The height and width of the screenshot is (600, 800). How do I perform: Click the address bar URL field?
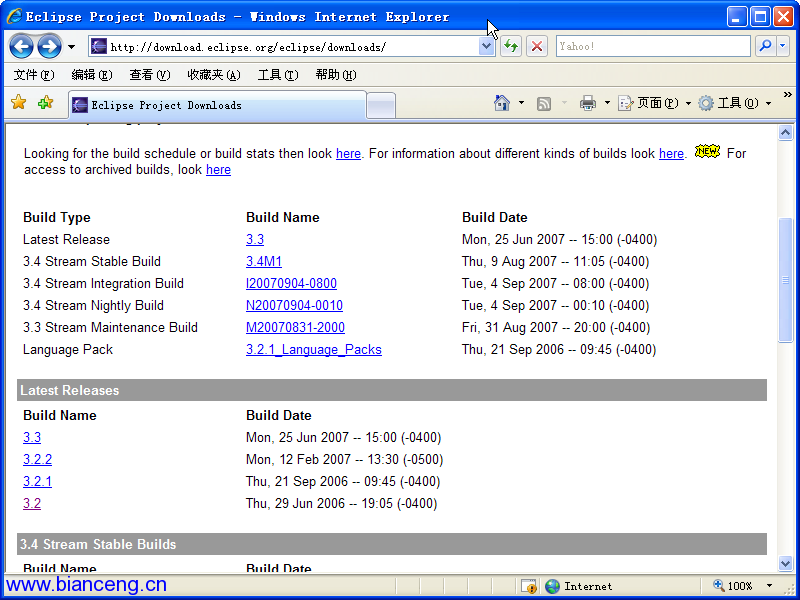[284, 47]
